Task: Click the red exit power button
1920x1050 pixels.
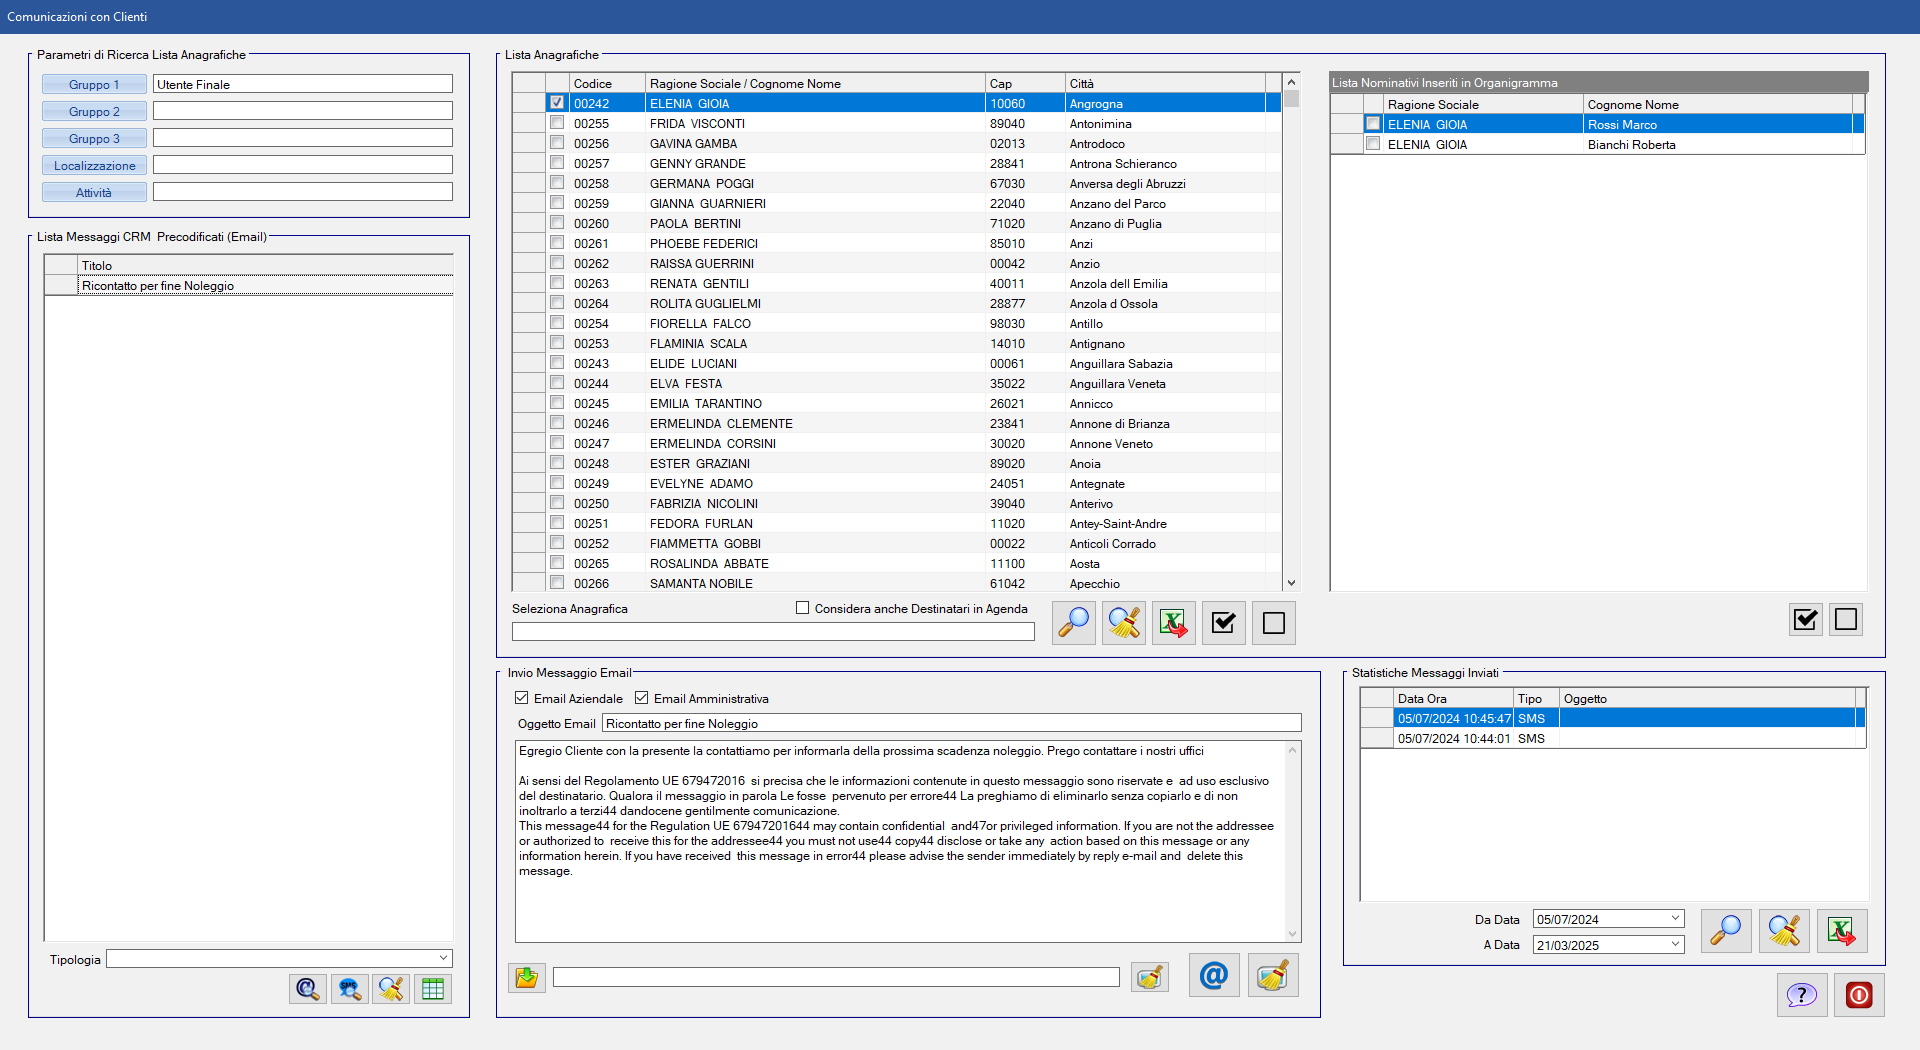Action: 1859,995
